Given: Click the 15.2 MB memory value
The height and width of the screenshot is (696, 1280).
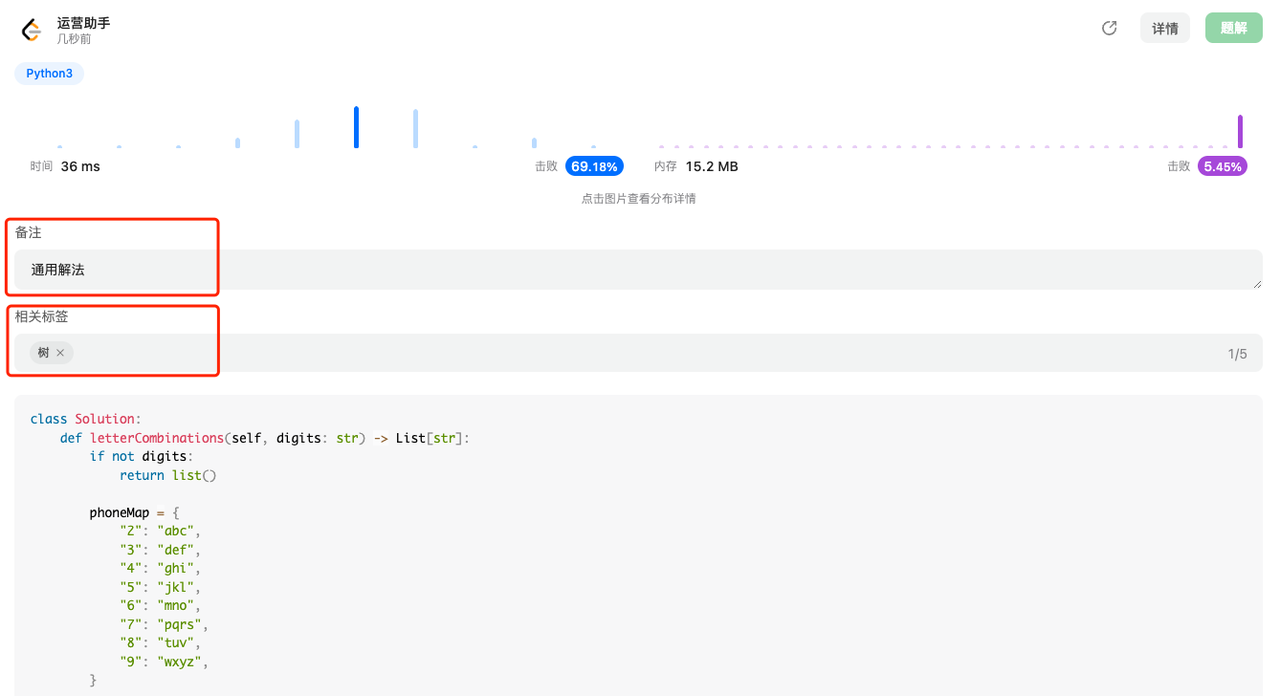Looking at the screenshot, I should coord(711,166).
